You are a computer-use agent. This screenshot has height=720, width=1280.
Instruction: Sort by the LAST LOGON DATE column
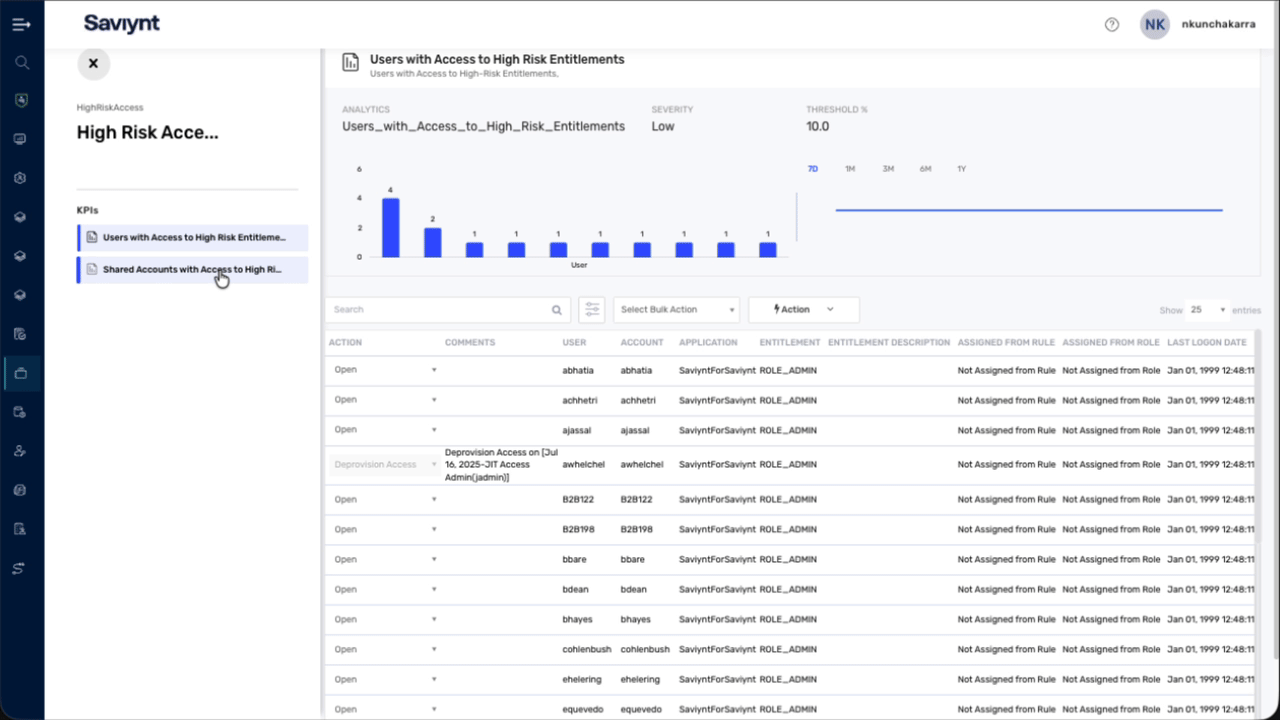pyautogui.click(x=1207, y=342)
